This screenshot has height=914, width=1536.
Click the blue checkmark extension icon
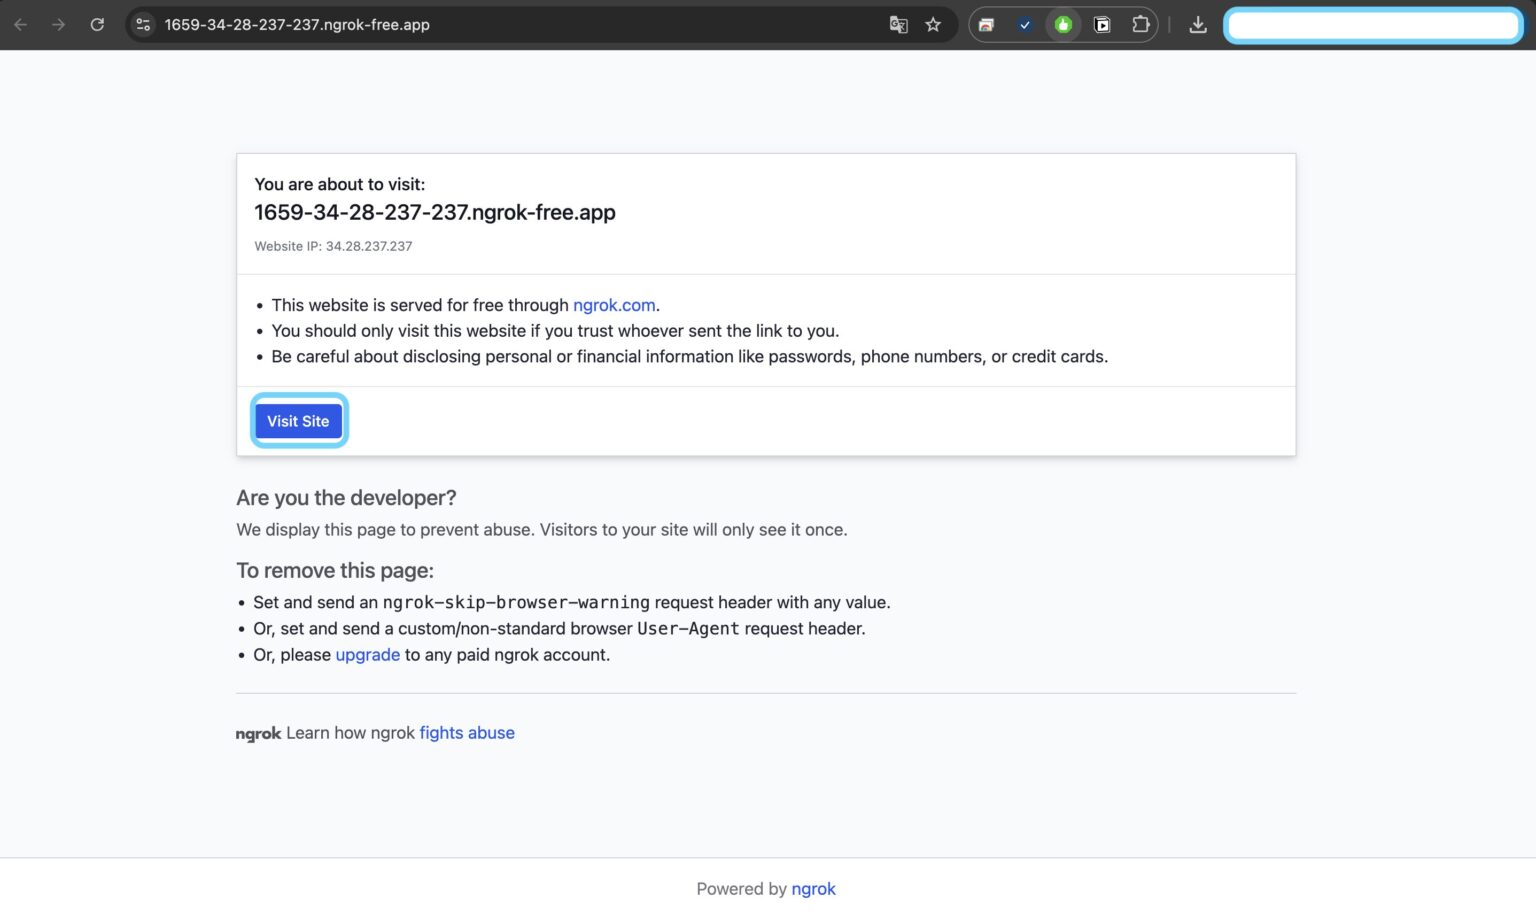tap(1025, 24)
